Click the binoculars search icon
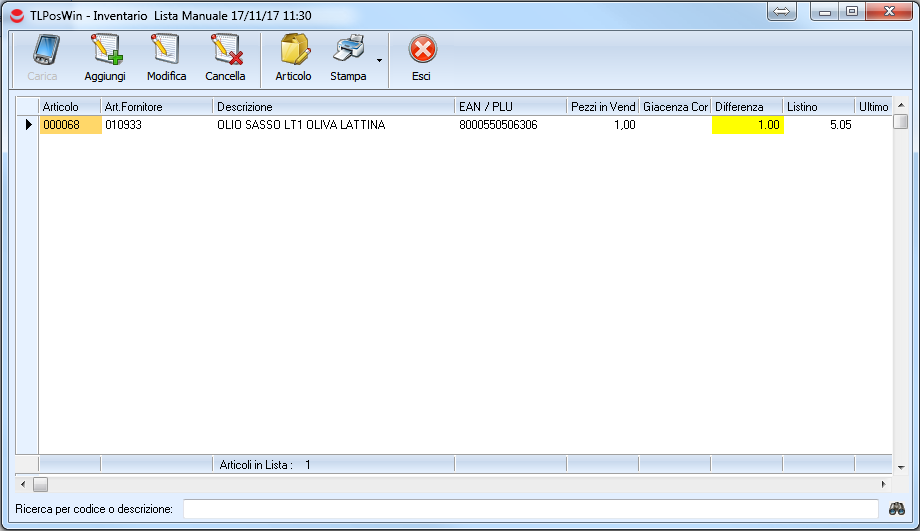The image size is (920, 531). click(897, 509)
